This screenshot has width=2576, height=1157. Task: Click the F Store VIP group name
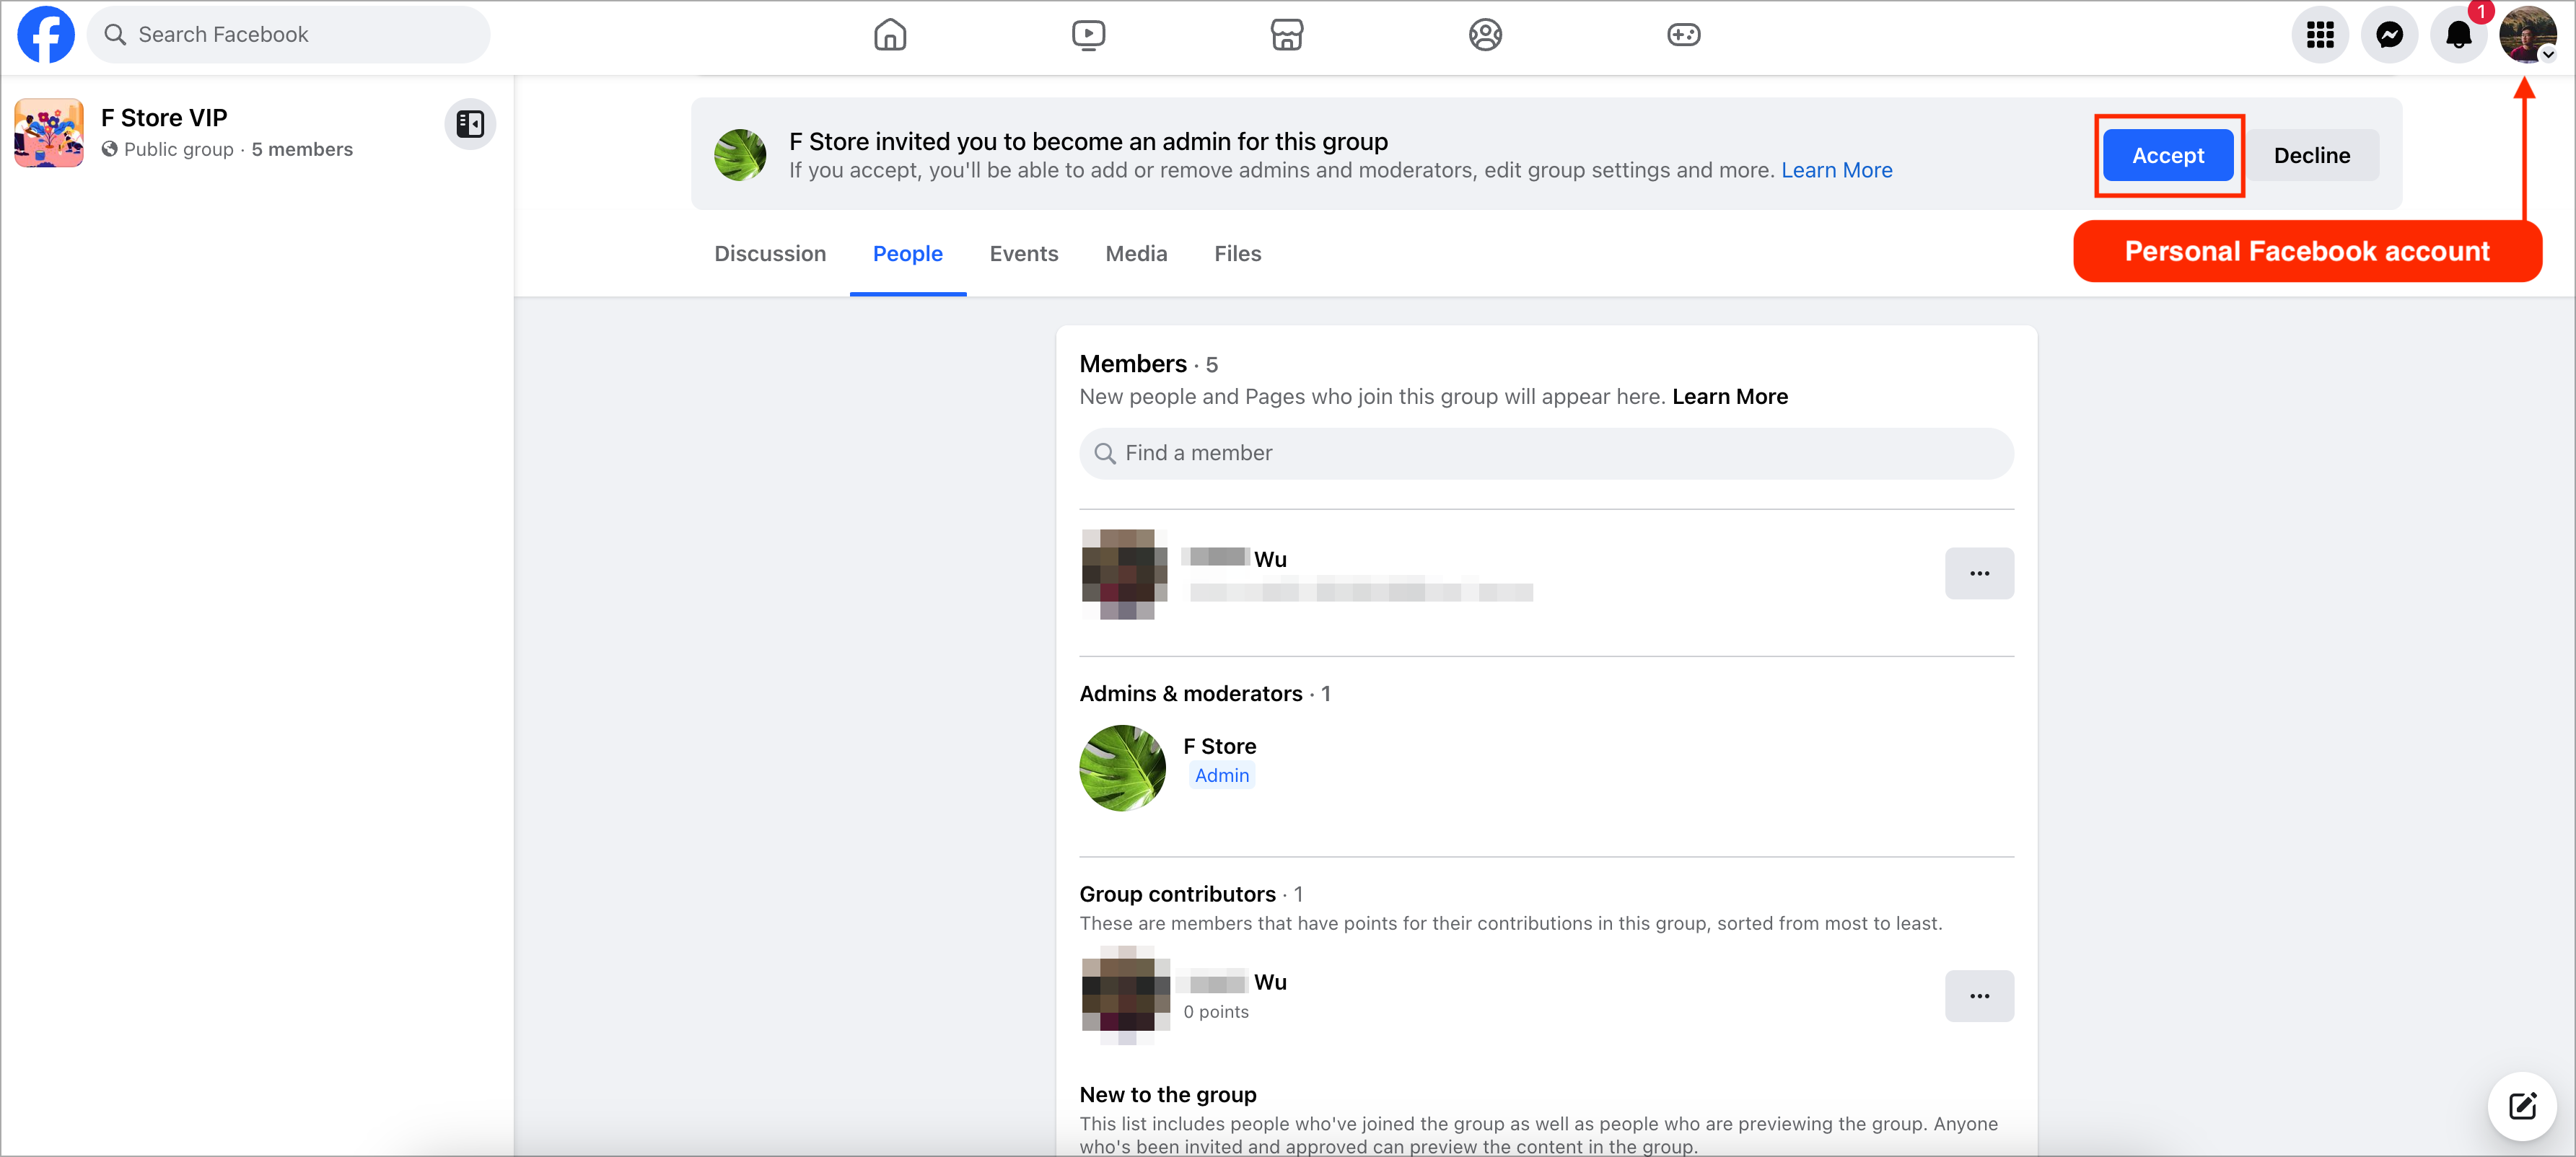164,118
